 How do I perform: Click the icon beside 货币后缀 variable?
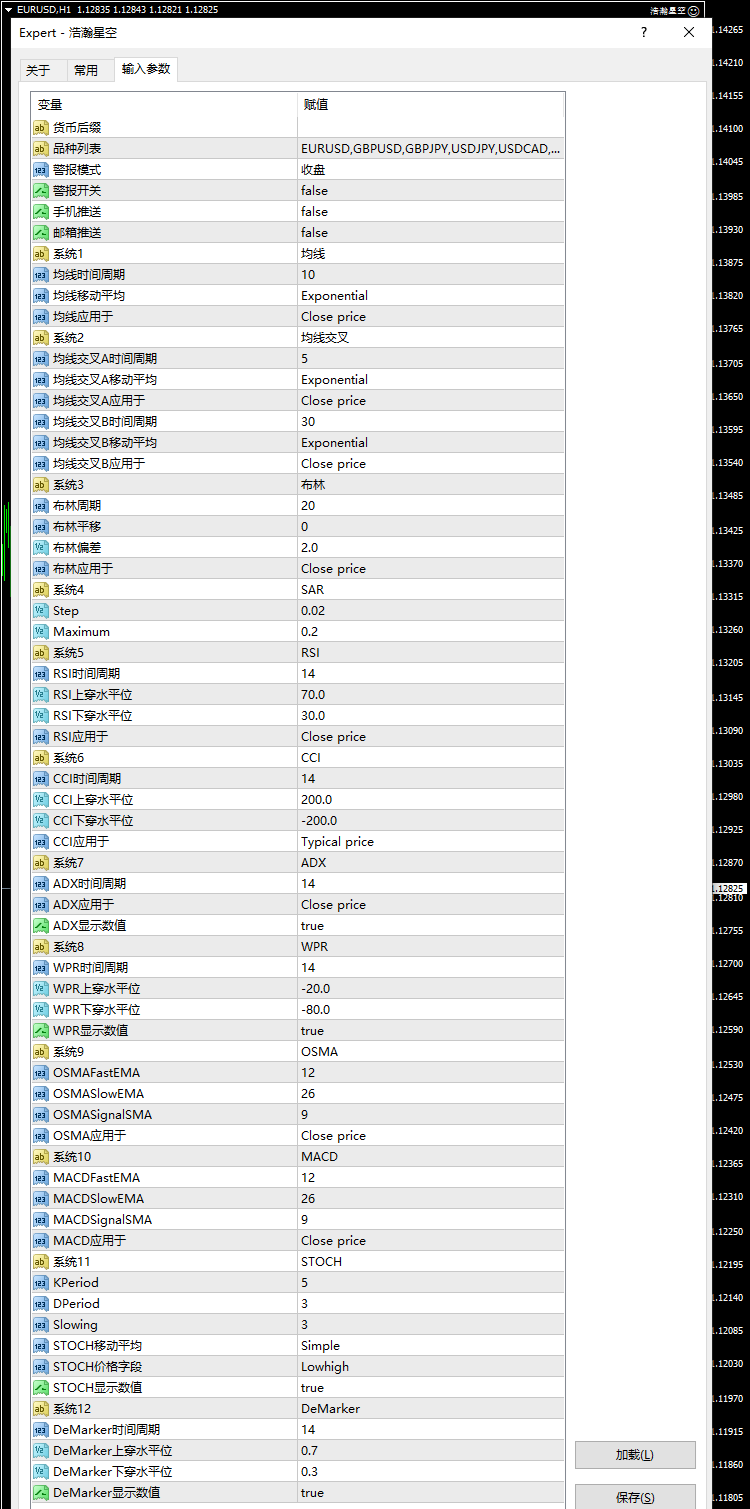click(x=41, y=128)
